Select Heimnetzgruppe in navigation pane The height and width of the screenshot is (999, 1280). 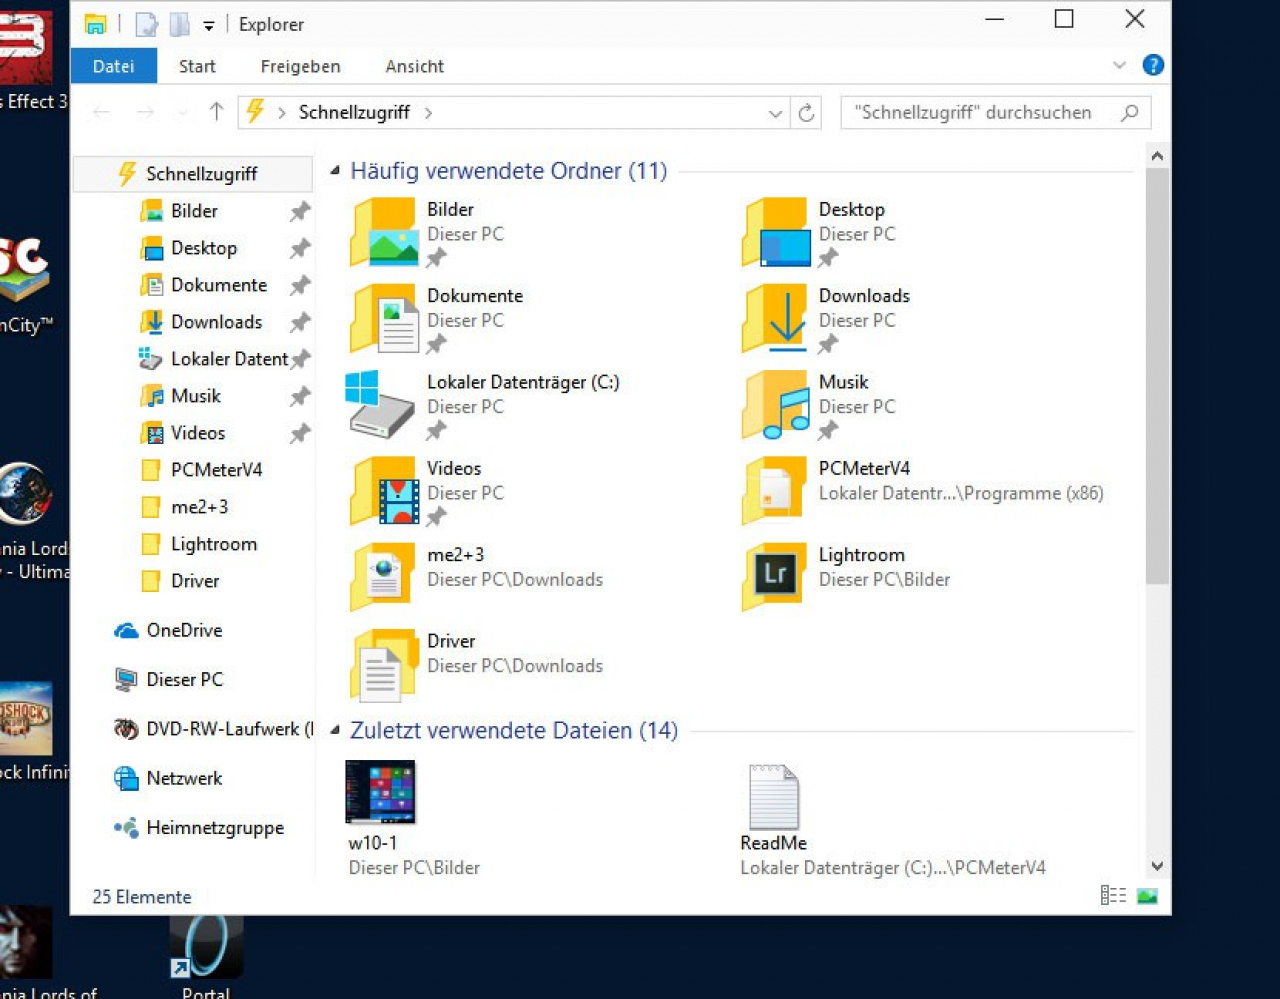(x=199, y=828)
